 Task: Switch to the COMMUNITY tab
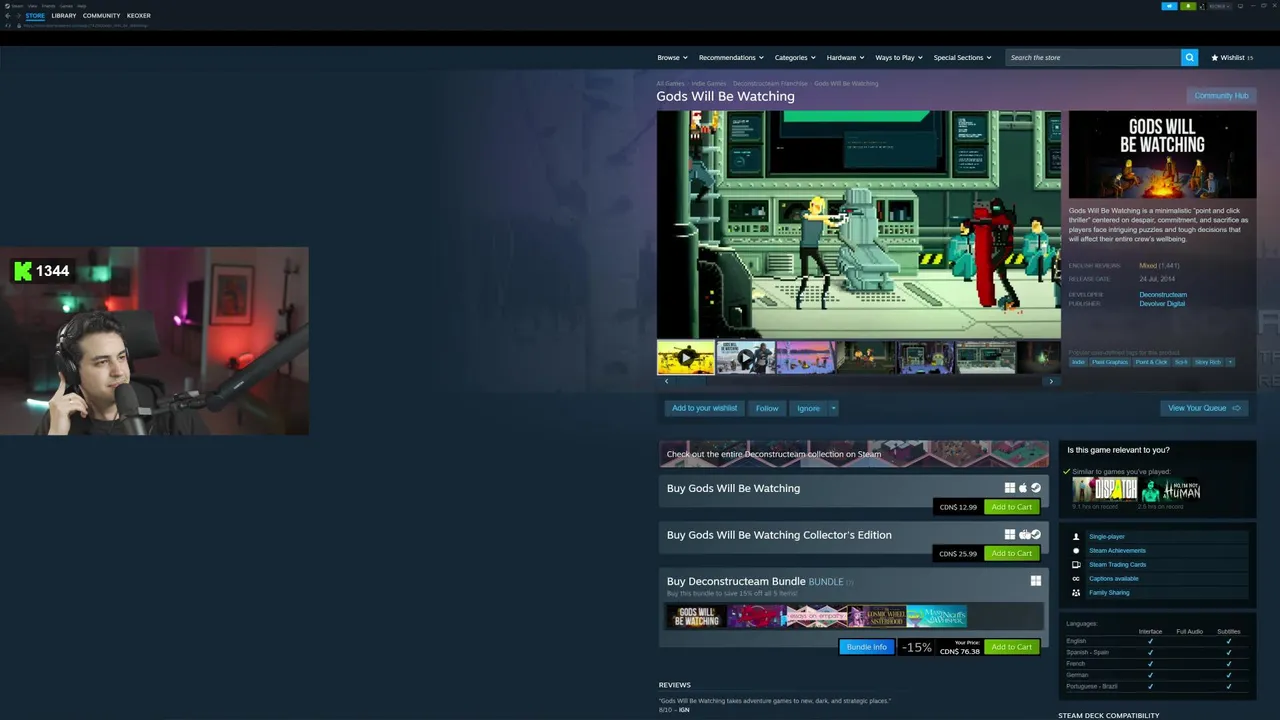pos(101,16)
